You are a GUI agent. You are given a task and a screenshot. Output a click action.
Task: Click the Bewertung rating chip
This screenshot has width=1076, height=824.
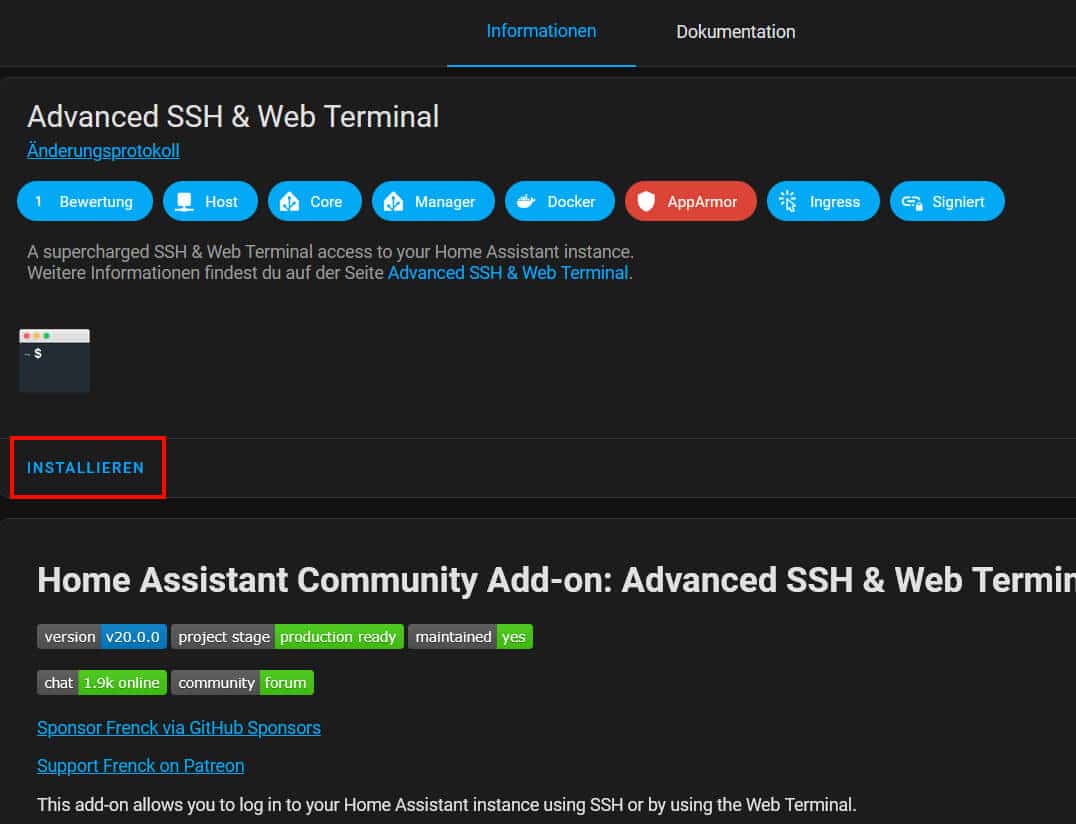[85, 202]
